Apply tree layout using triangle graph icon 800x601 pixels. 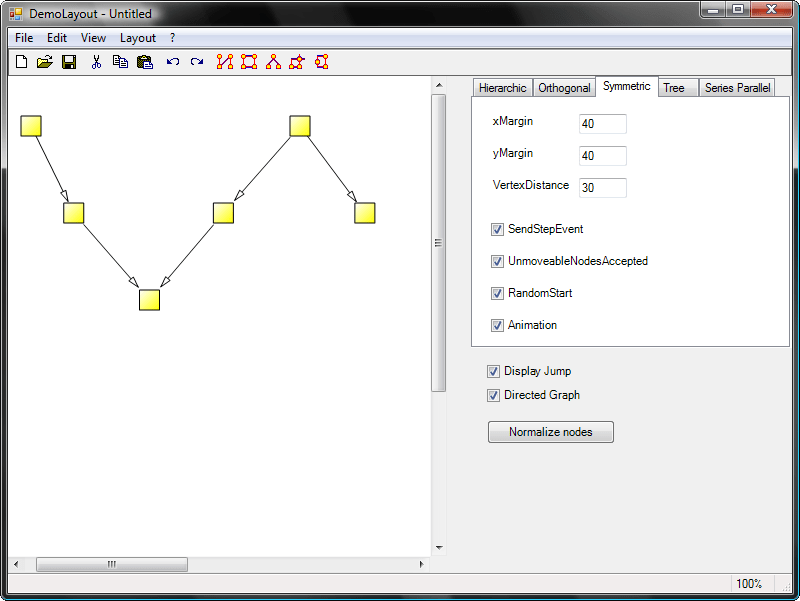(x=273, y=62)
